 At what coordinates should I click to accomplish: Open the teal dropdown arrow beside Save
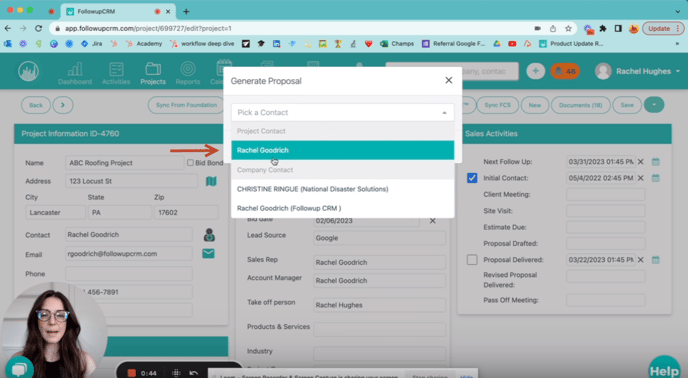[x=654, y=105]
